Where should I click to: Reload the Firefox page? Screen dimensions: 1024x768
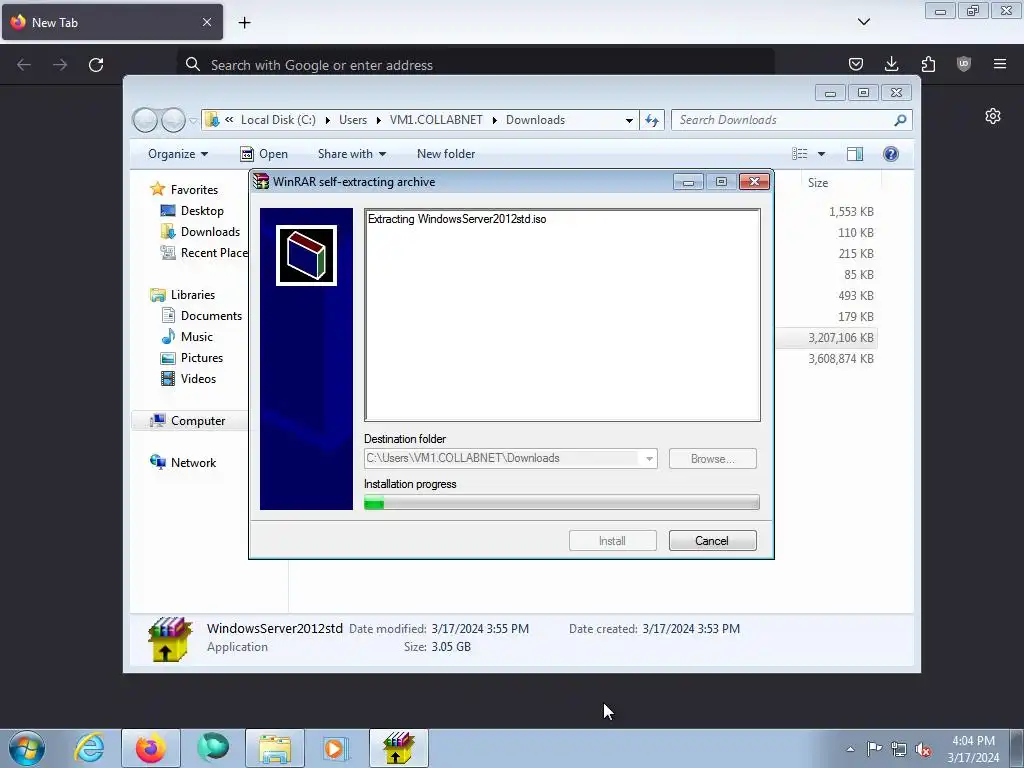[x=96, y=65]
